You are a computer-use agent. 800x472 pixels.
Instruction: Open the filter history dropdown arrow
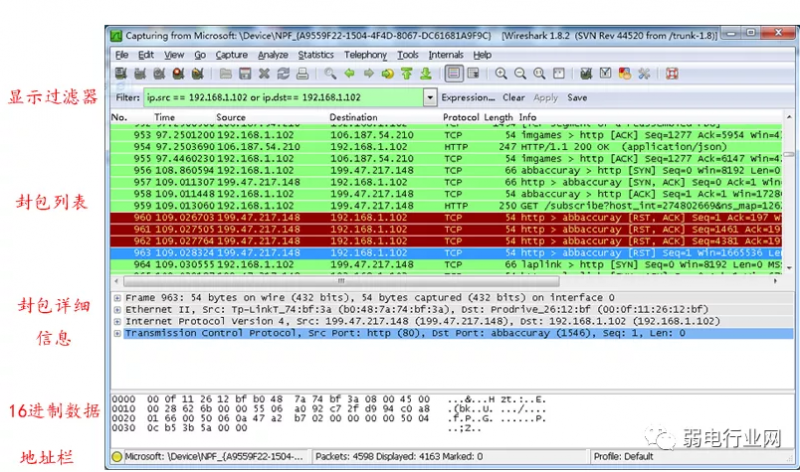[430, 98]
